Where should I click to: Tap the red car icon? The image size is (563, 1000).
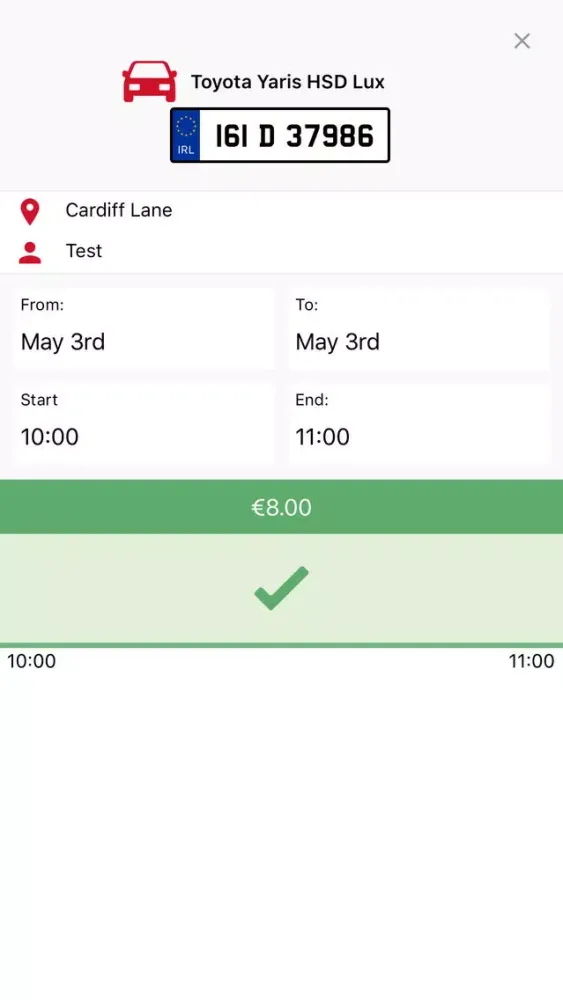coord(149,82)
